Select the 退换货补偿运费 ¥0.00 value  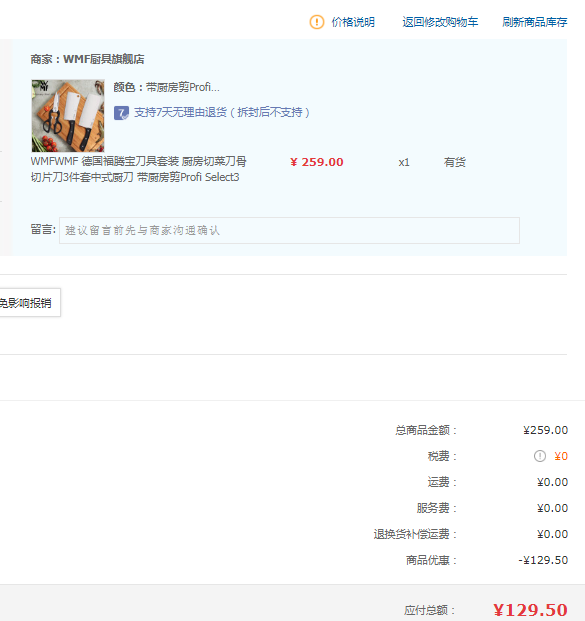(553, 534)
